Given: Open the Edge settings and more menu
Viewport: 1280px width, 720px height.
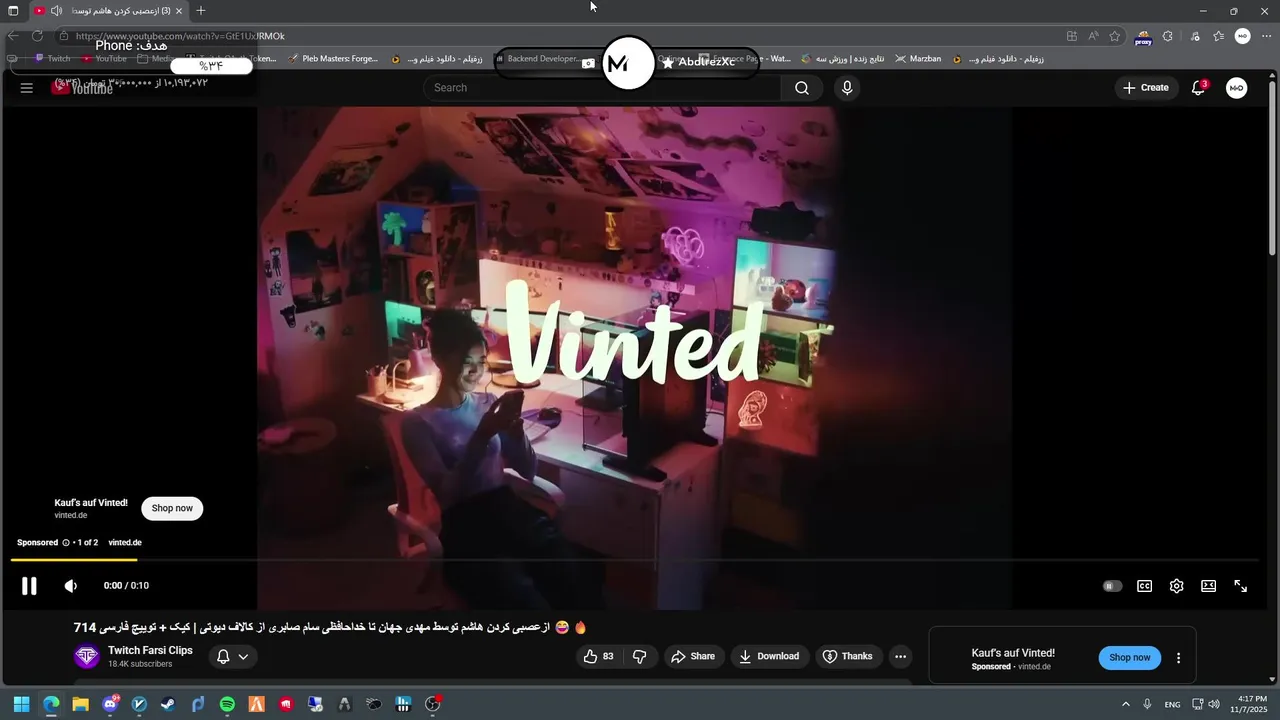Looking at the screenshot, I should pyautogui.click(x=1266, y=36).
